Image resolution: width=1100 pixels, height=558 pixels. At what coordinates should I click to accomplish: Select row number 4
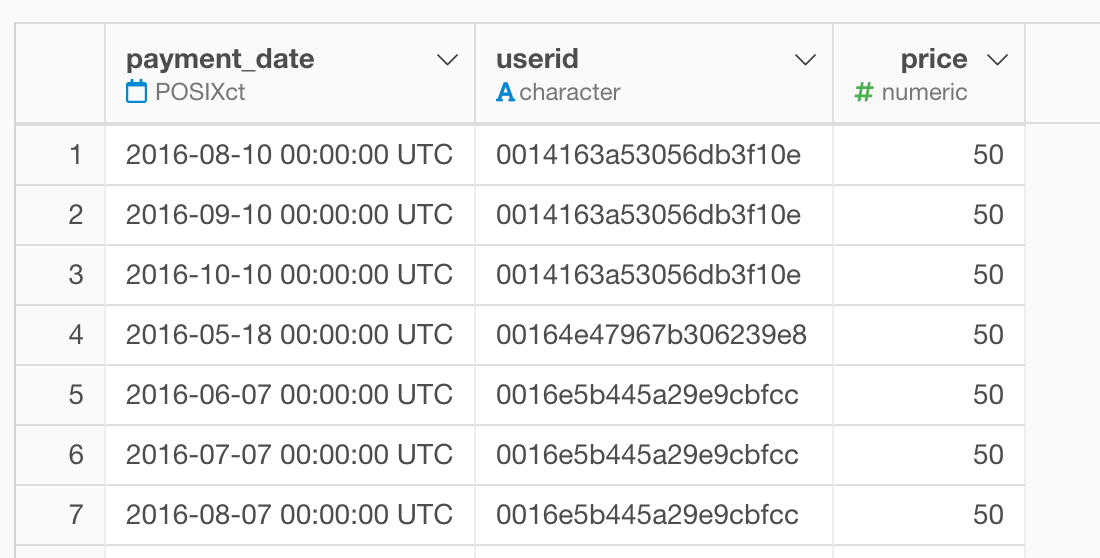click(x=76, y=335)
